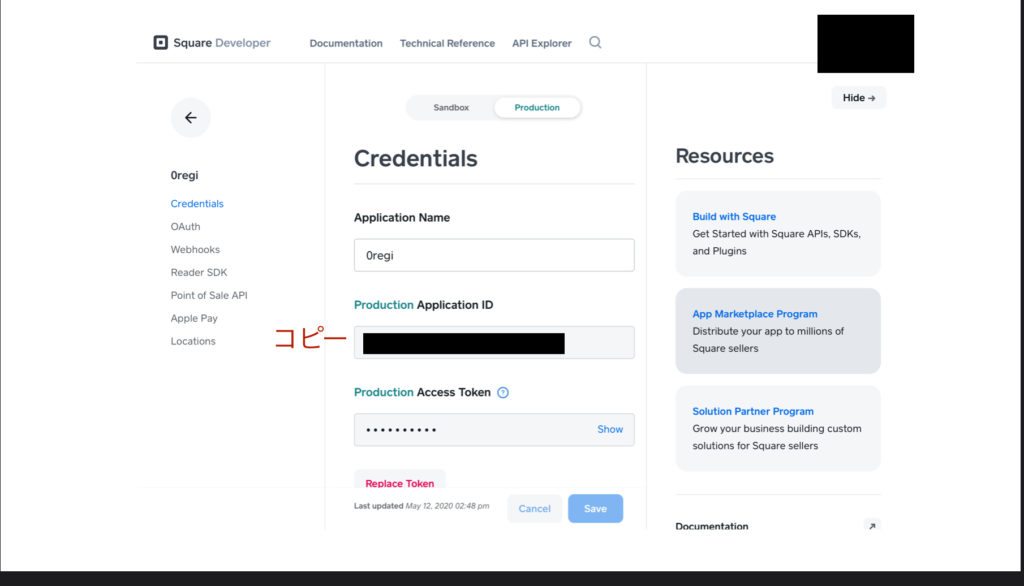Screen dimensions: 1024x586
Task: Click the Replace Token button
Action: pyautogui.click(x=400, y=482)
